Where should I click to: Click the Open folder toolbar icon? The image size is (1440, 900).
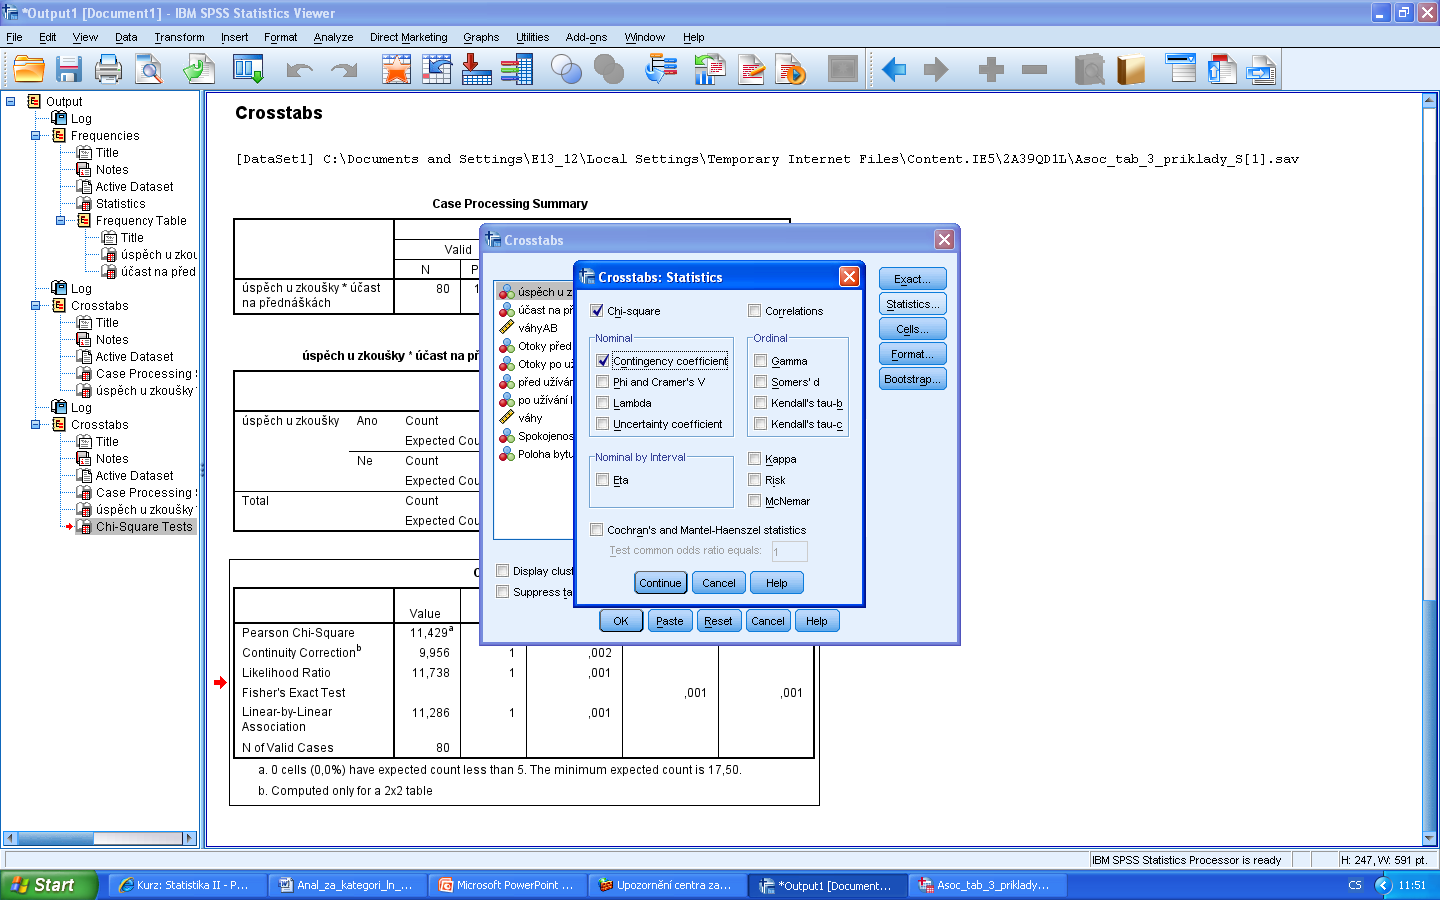[x=29, y=69]
